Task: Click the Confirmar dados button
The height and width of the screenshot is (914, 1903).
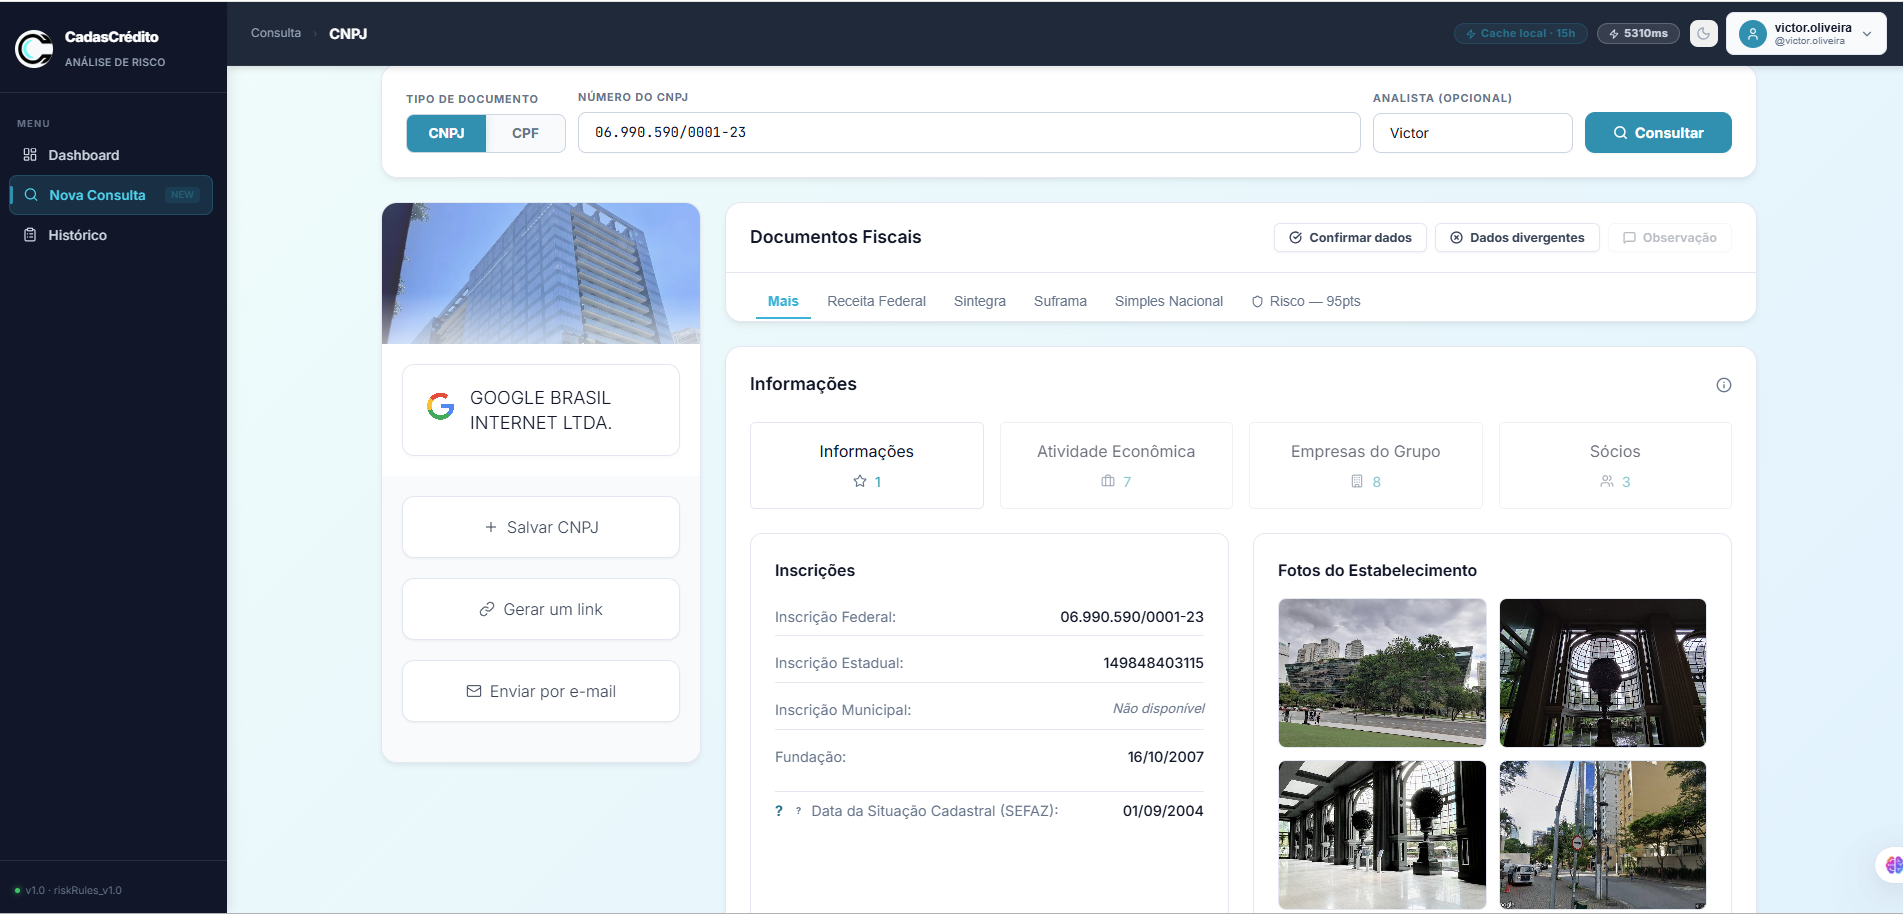Action: 1350,238
